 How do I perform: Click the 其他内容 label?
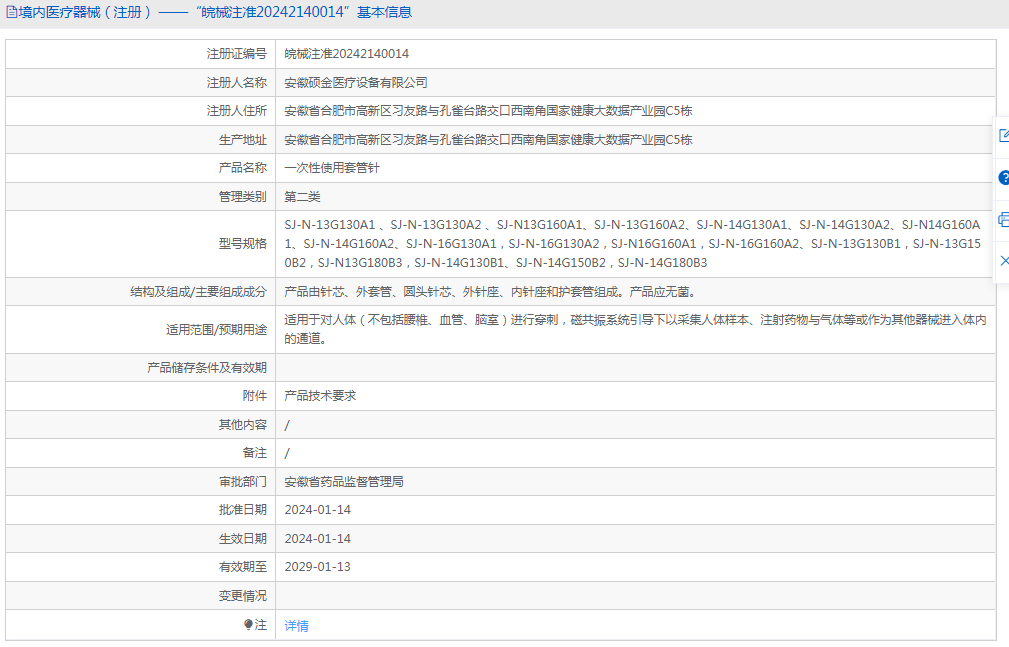tap(243, 425)
